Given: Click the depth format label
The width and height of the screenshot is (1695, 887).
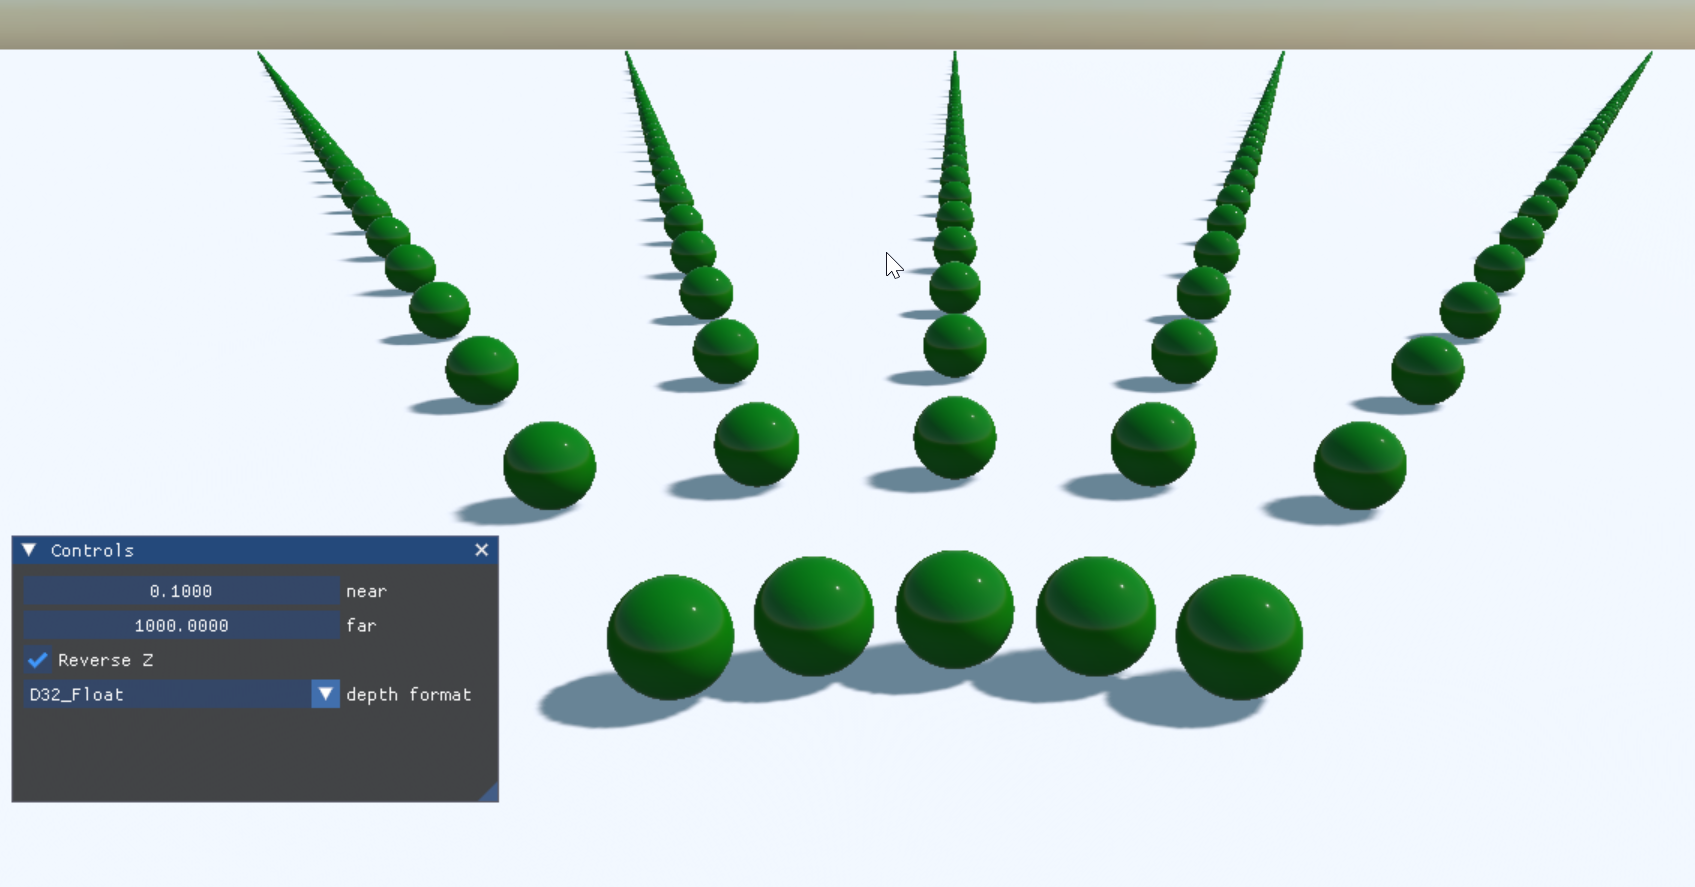Looking at the screenshot, I should pos(409,694).
